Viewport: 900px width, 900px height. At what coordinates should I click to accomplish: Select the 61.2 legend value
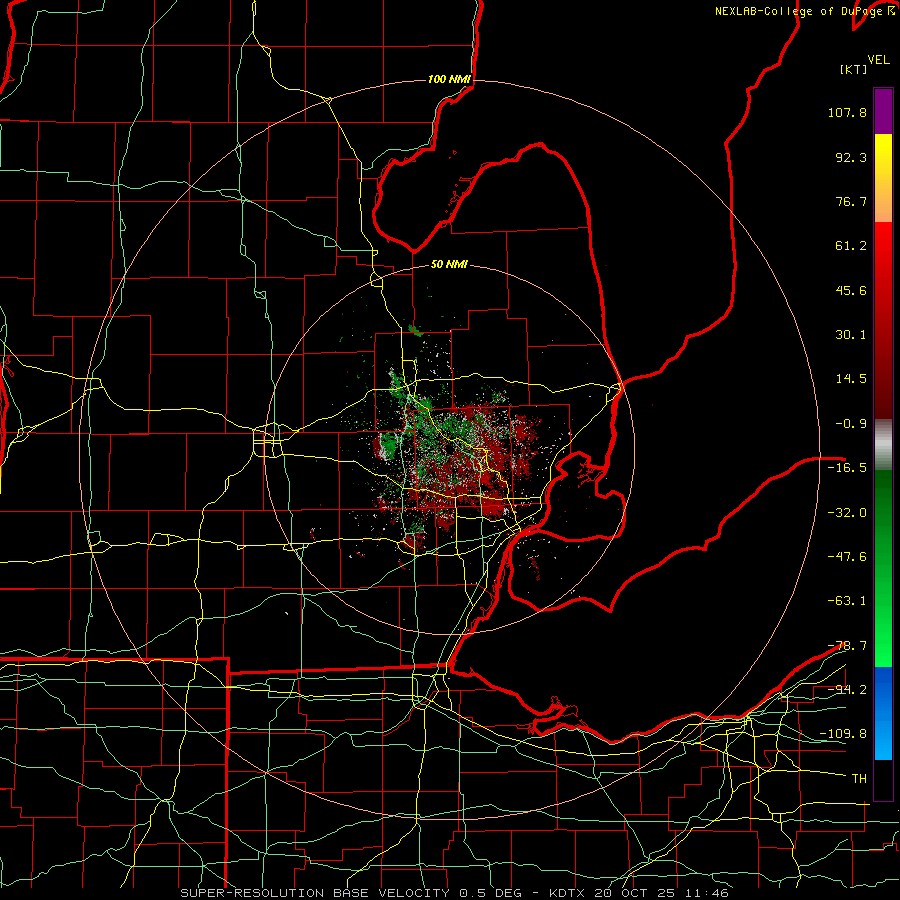(x=851, y=246)
